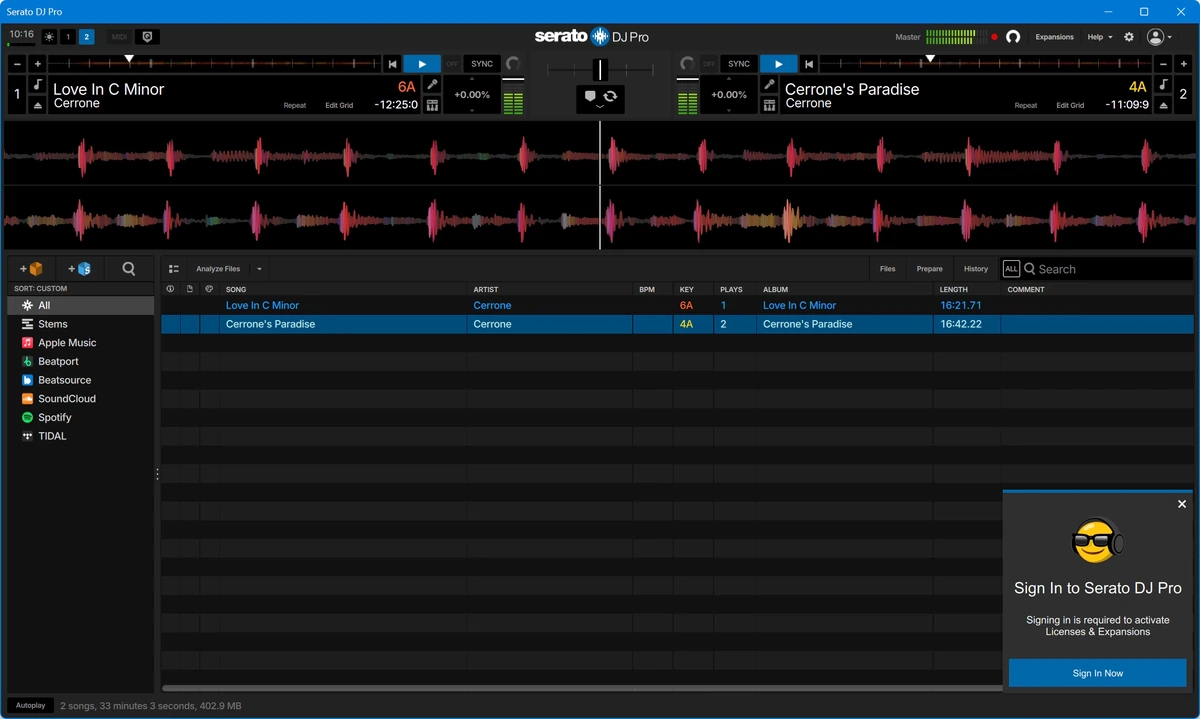Toggle Repeat on deck 2

(x=1026, y=105)
